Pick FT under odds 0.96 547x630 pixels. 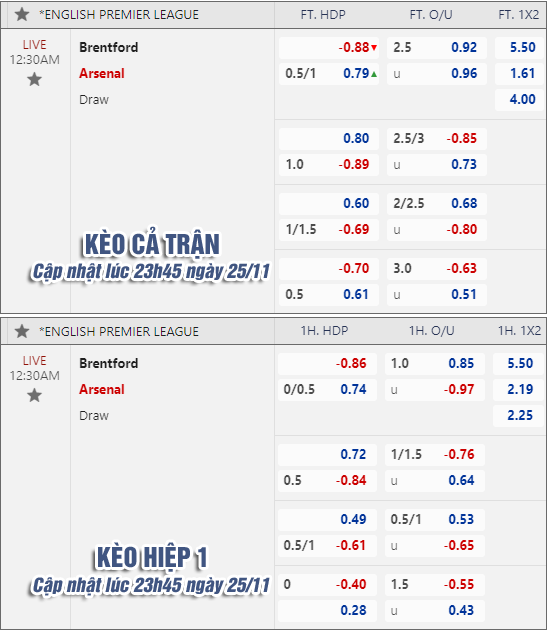coord(464,74)
